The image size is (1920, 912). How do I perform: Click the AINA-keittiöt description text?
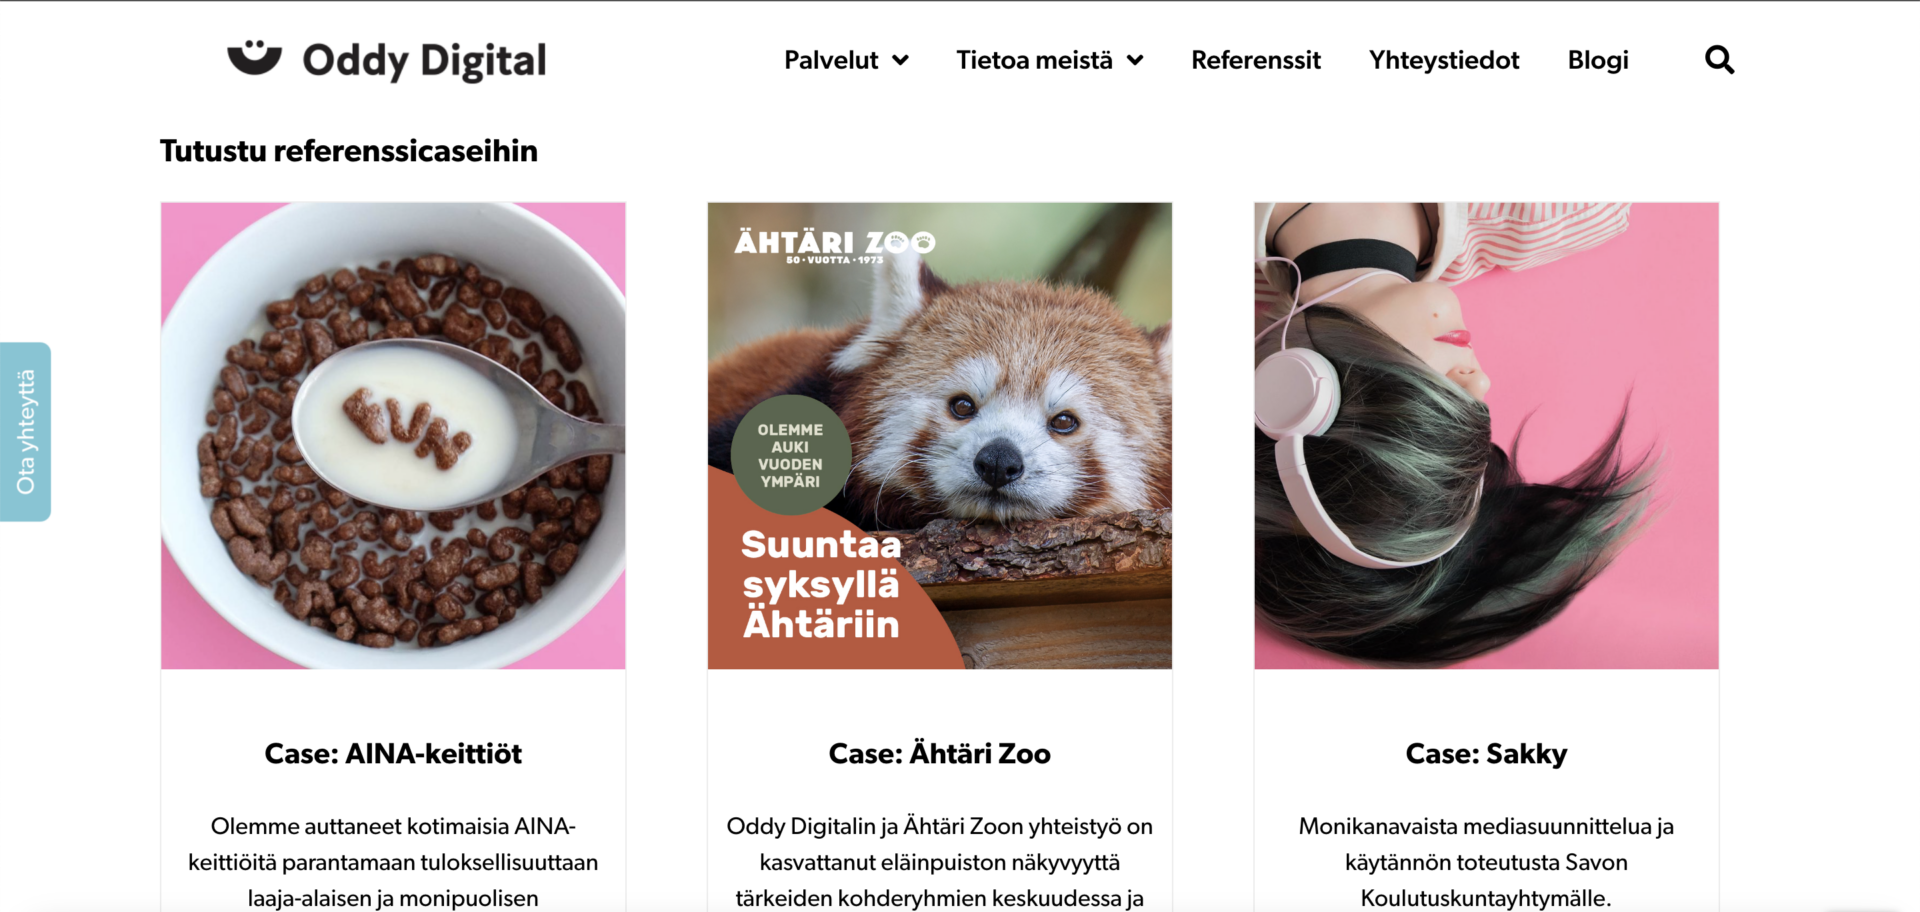pos(393,862)
